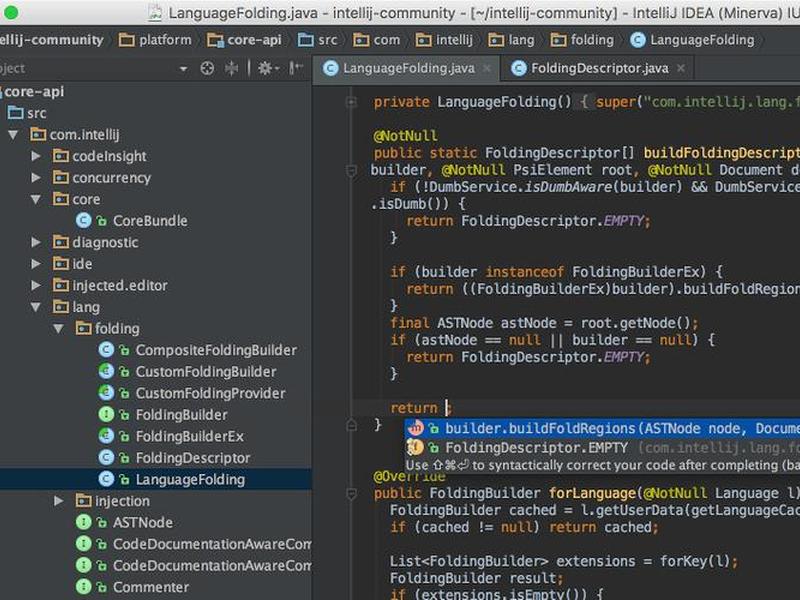
Task: Place cursor on ASTNode astNode line
Action: pyautogui.click(x=544, y=323)
